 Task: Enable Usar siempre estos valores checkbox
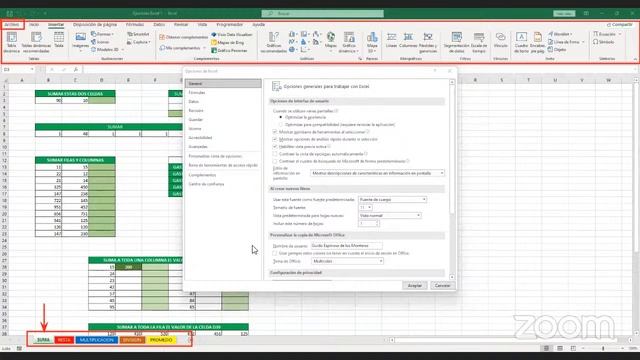tap(275, 253)
